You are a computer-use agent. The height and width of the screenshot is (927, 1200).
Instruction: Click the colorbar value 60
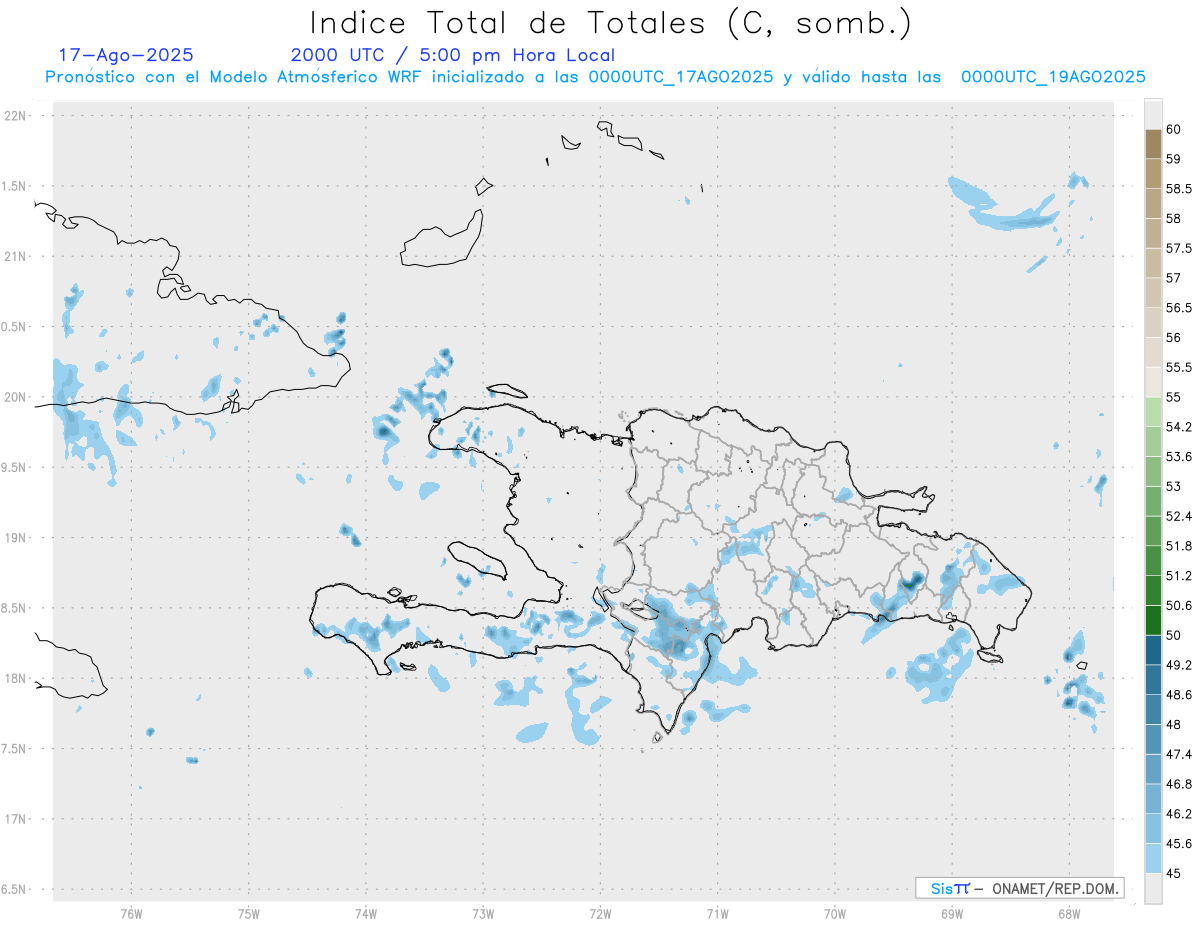point(1174,129)
